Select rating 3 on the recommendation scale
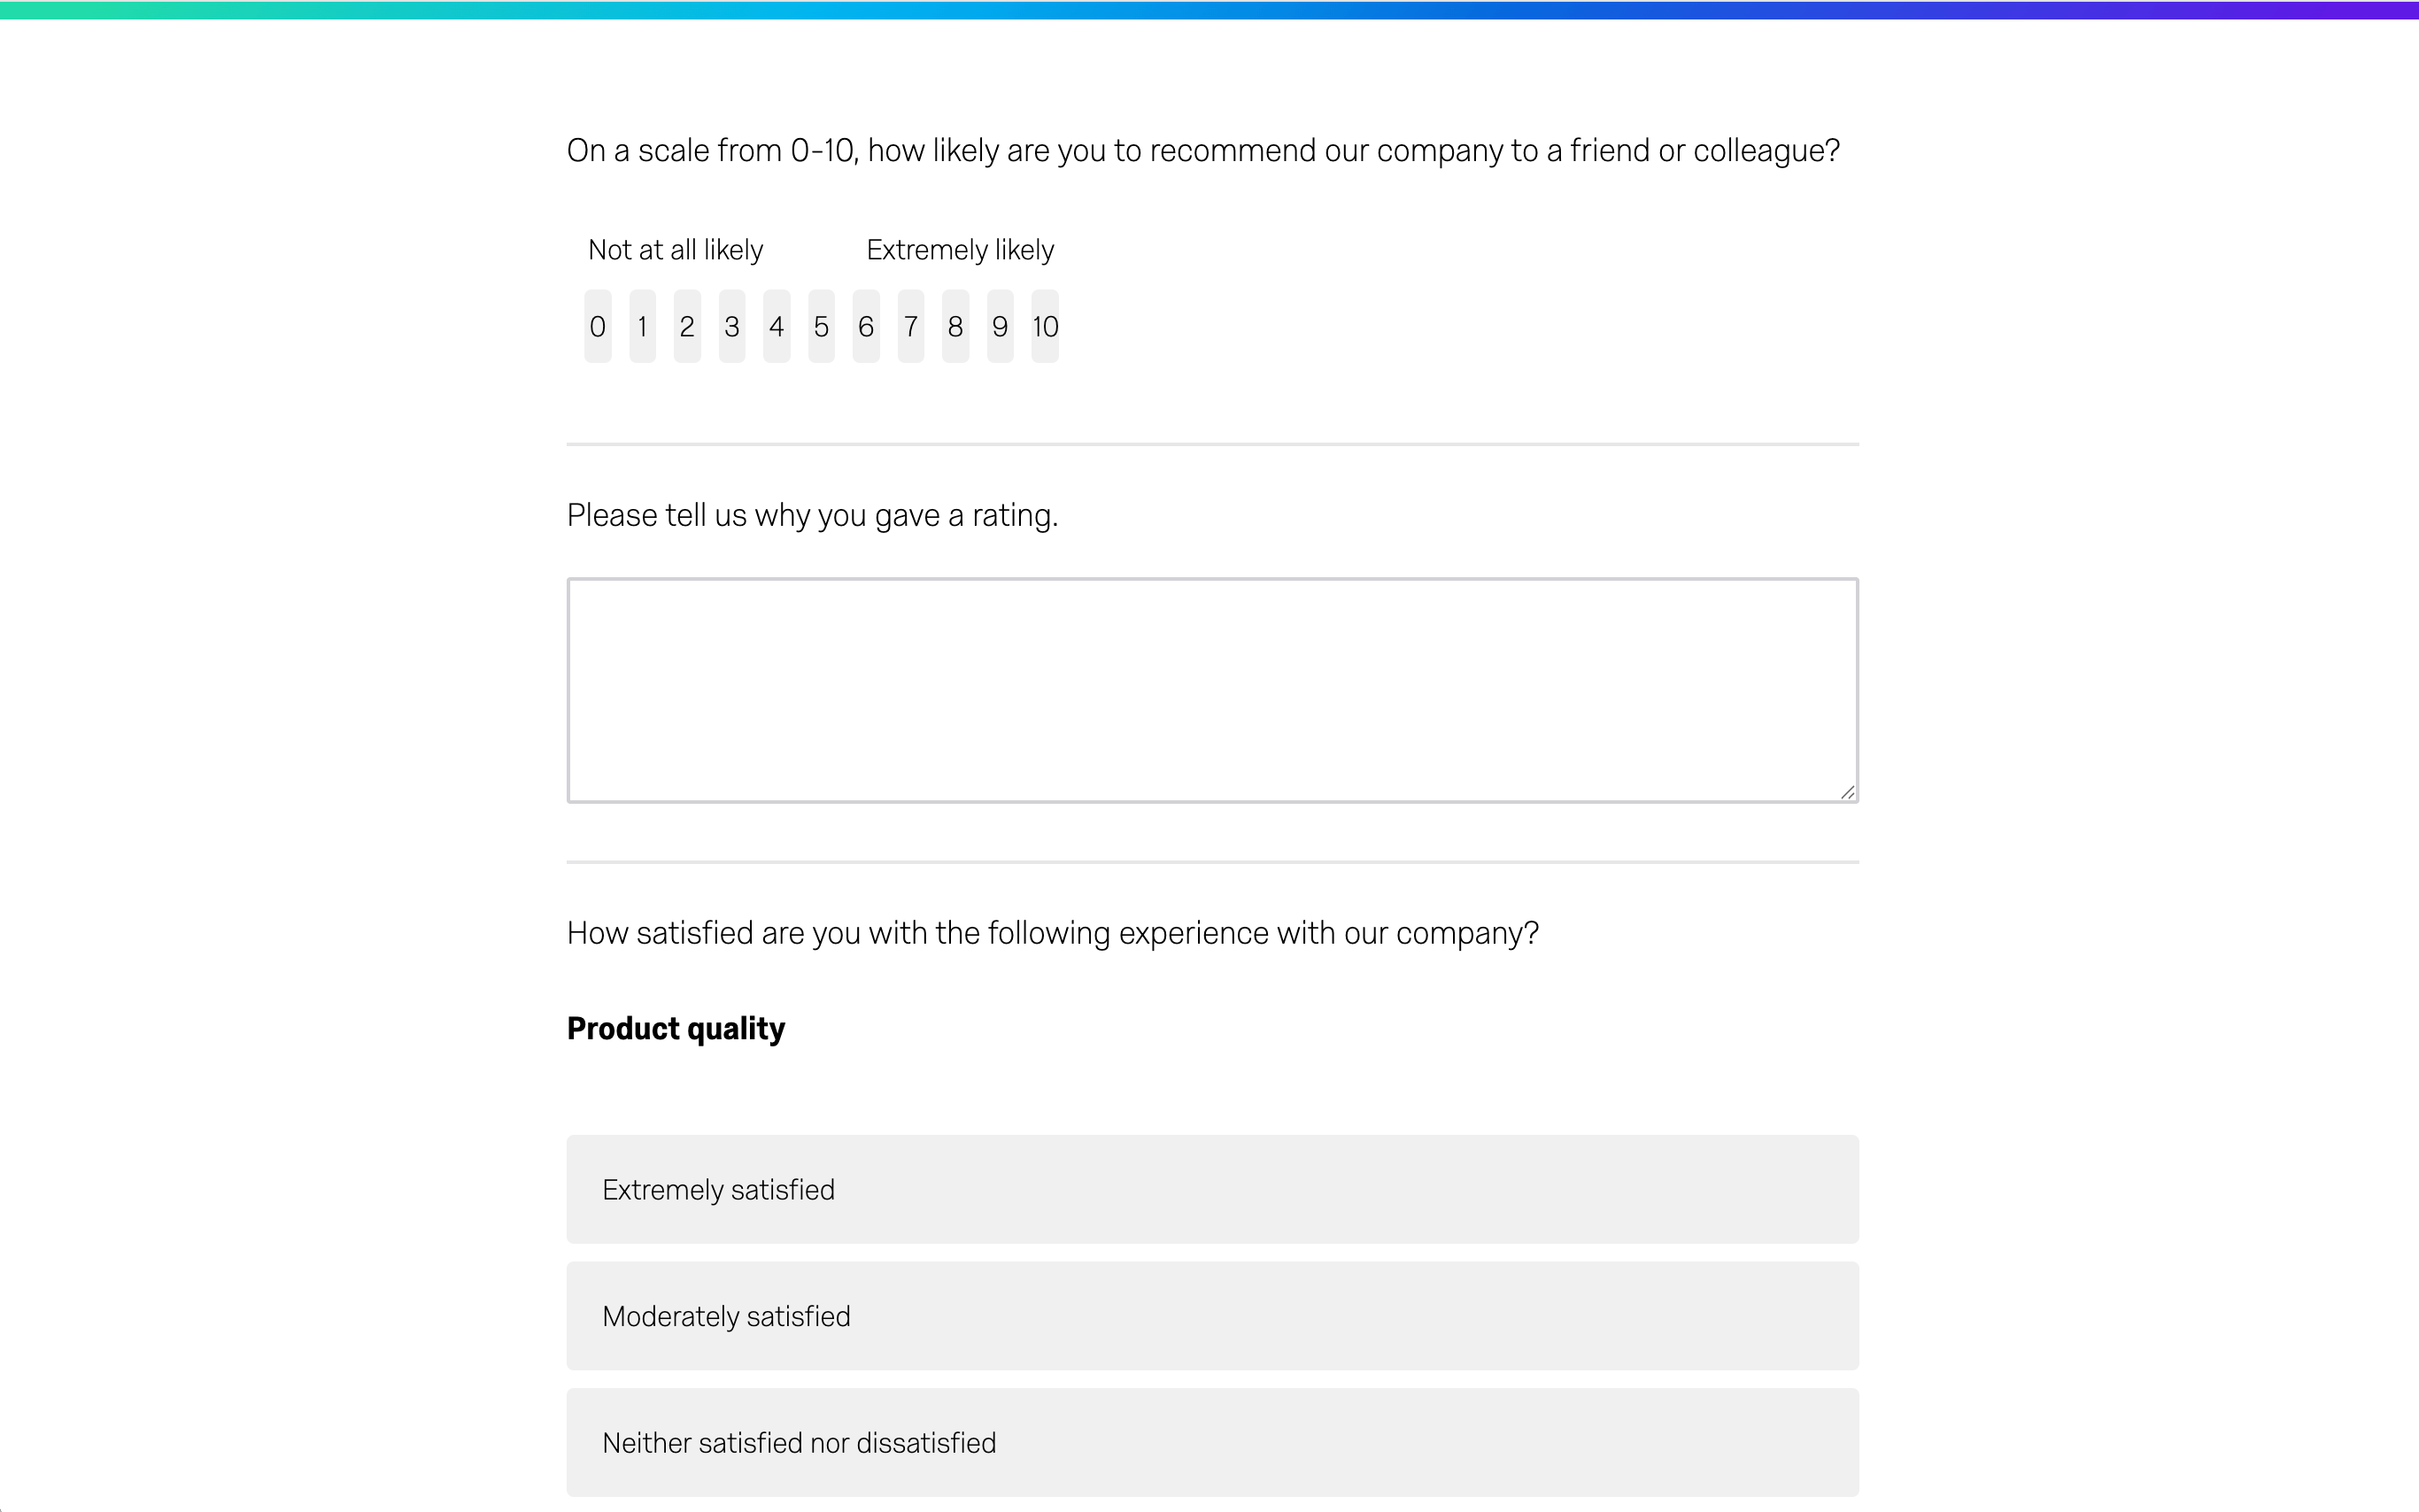This screenshot has width=2419, height=1512. (x=732, y=325)
